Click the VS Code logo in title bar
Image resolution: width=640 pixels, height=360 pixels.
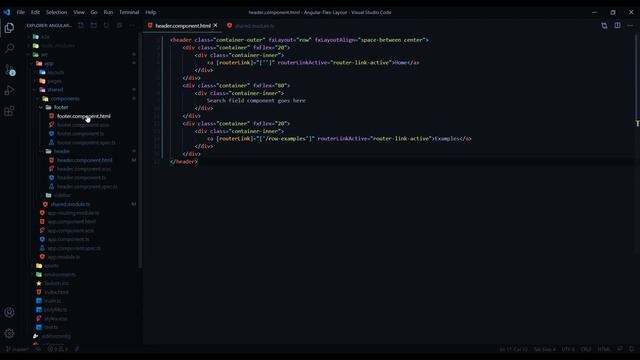[x=7, y=12]
